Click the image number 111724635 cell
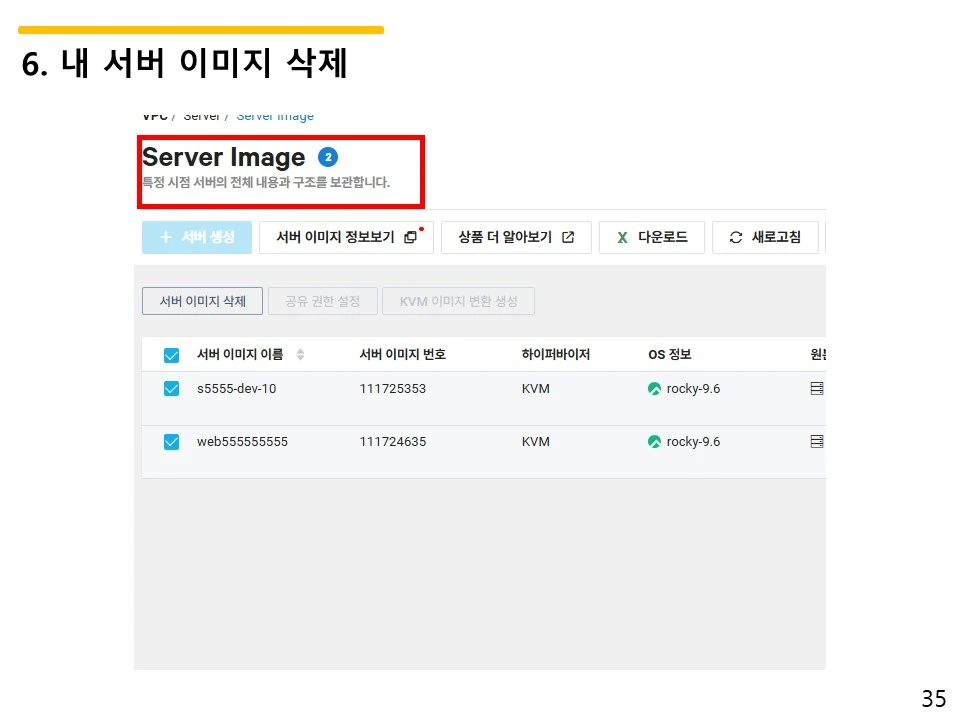The width and height of the screenshot is (960, 720). coord(394,442)
